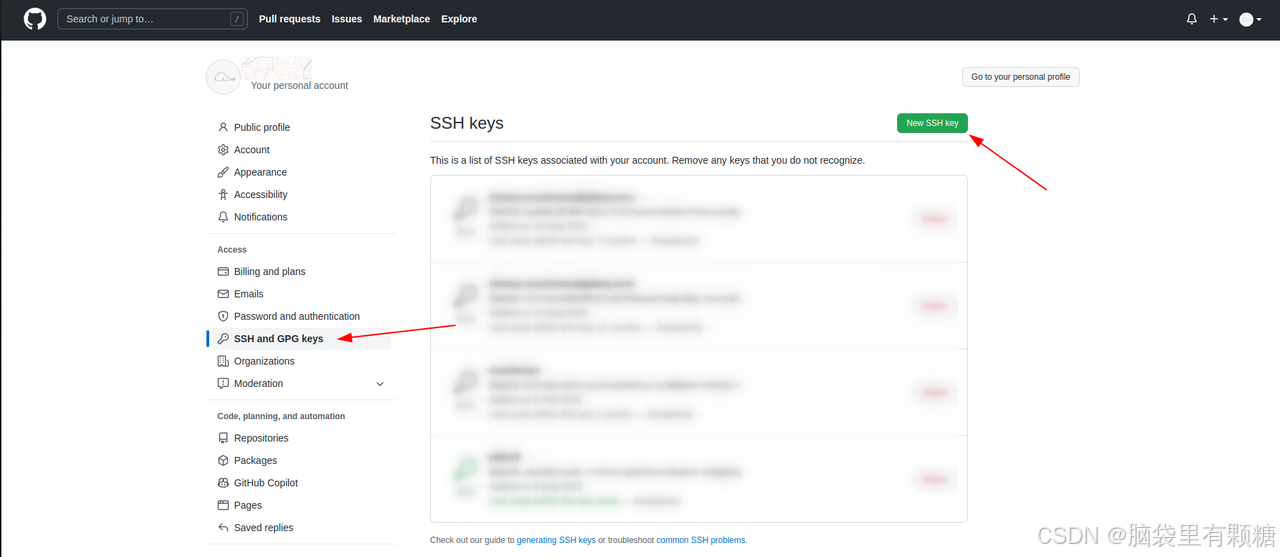Image resolution: width=1280 pixels, height=557 pixels.
Task: Select SSH and GPG keys
Action: coord(279,339)
